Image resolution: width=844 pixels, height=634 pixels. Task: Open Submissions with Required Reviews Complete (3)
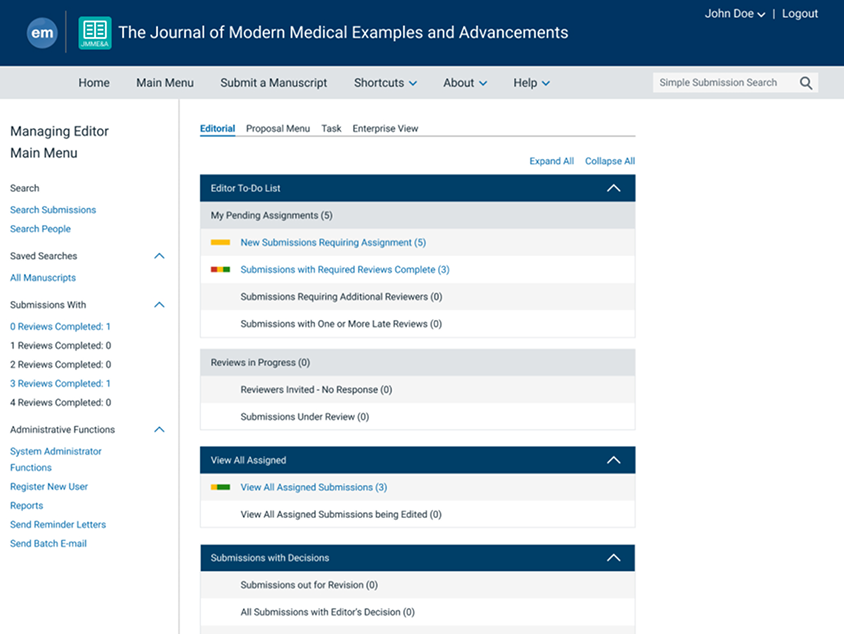click(x=345, y=270)
